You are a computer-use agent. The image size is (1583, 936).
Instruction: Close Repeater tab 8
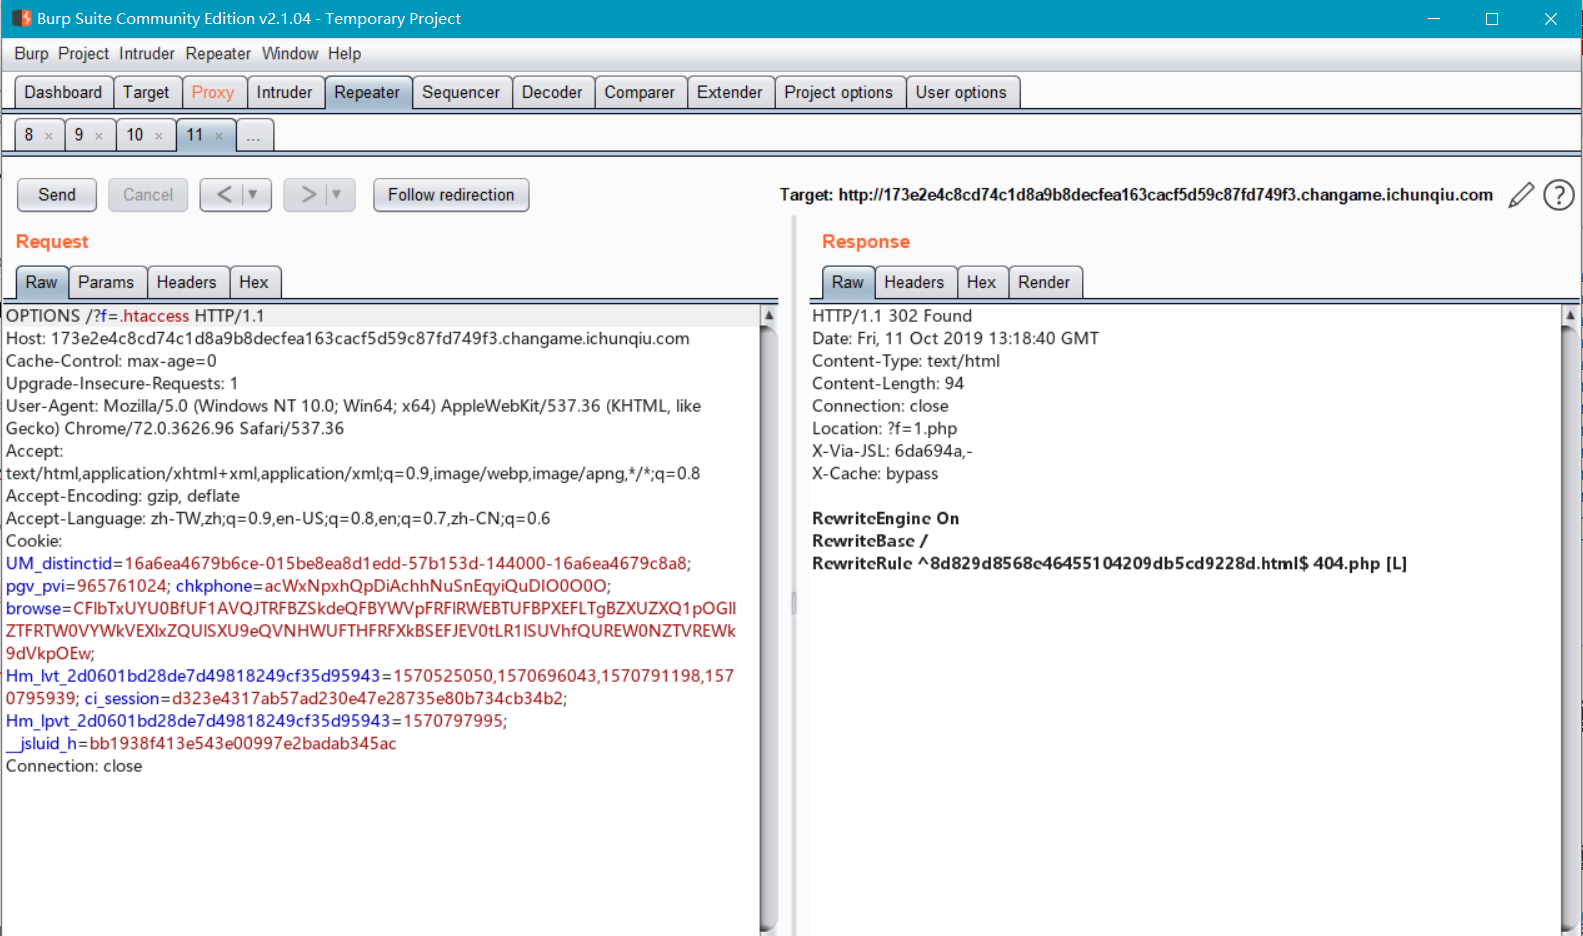point(48,136)
